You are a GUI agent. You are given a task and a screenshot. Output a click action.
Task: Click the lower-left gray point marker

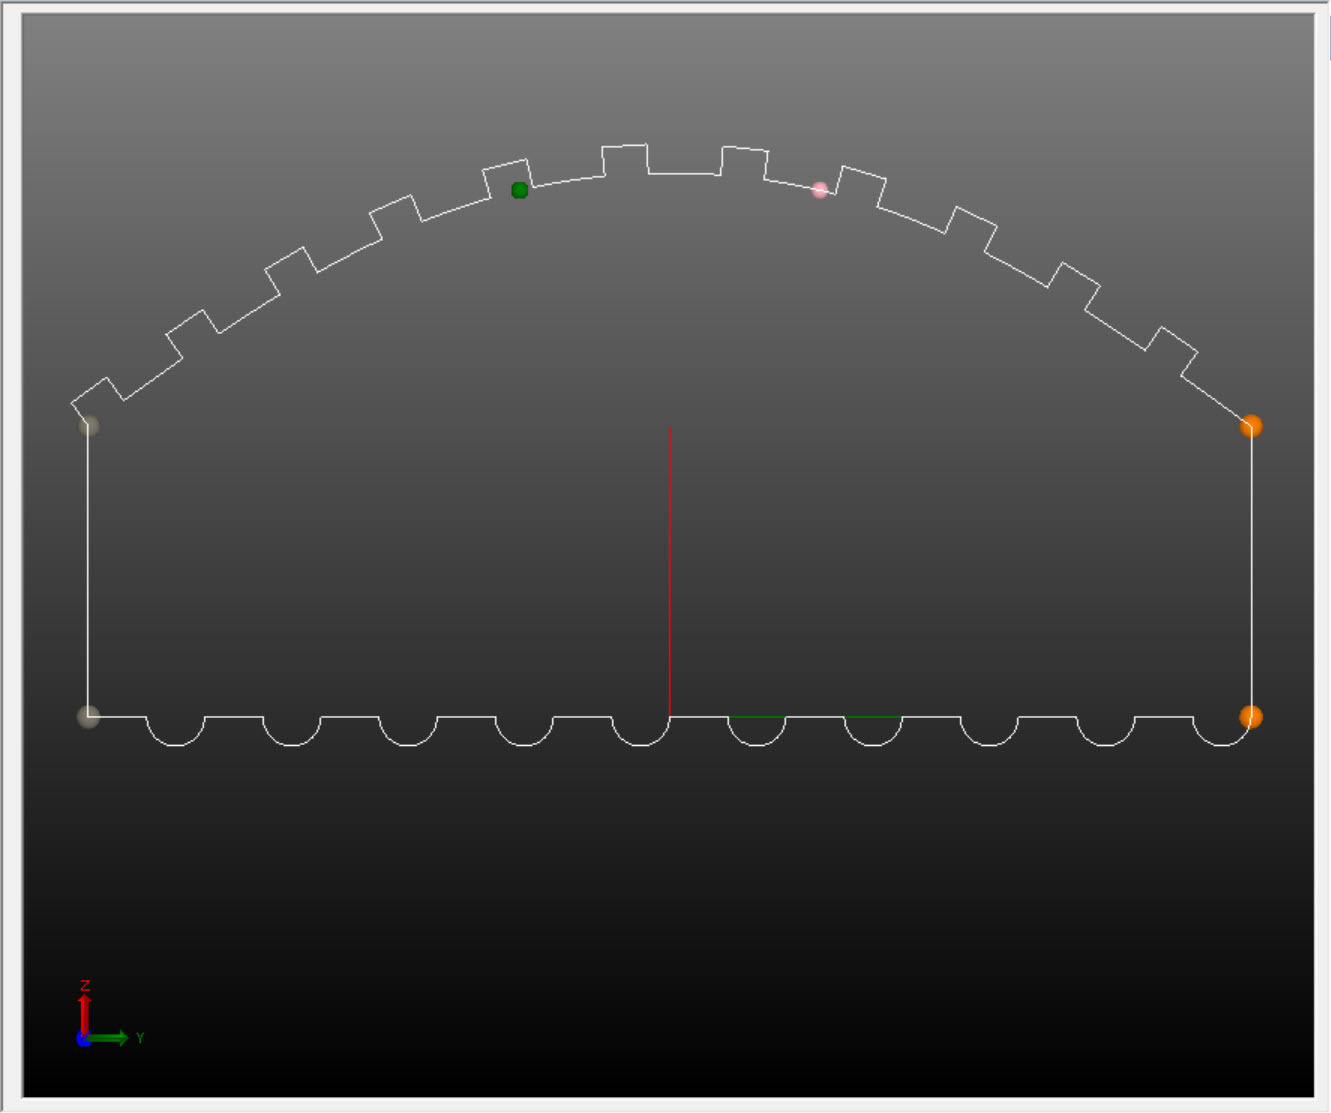click(88, 716)
